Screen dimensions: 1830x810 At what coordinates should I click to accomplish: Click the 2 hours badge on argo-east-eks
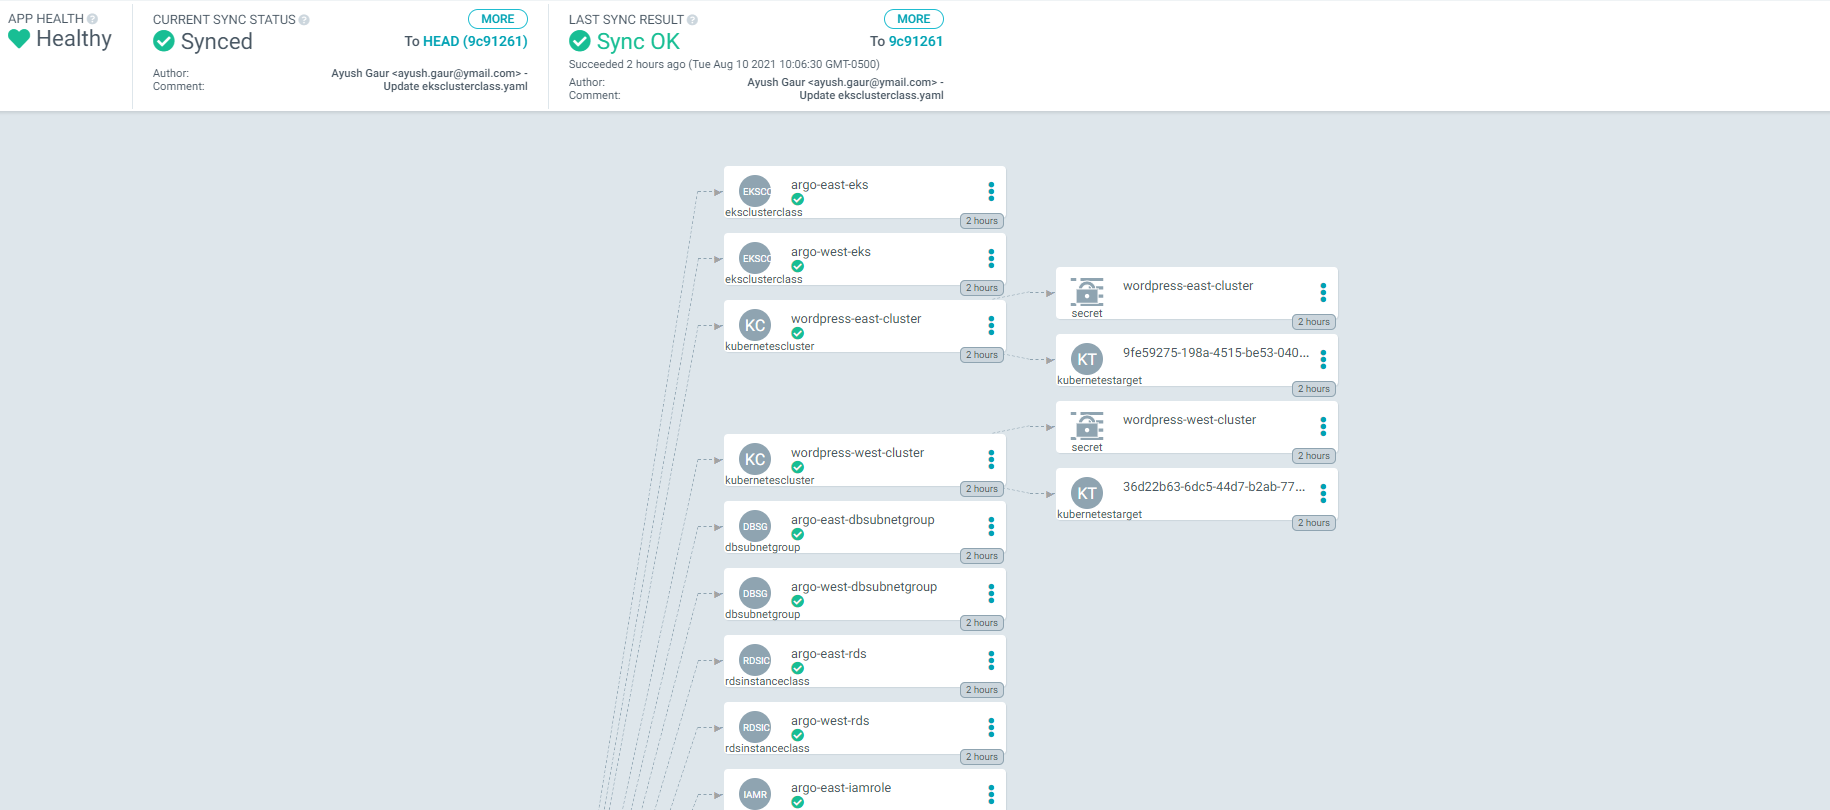(x=981, y=221)
